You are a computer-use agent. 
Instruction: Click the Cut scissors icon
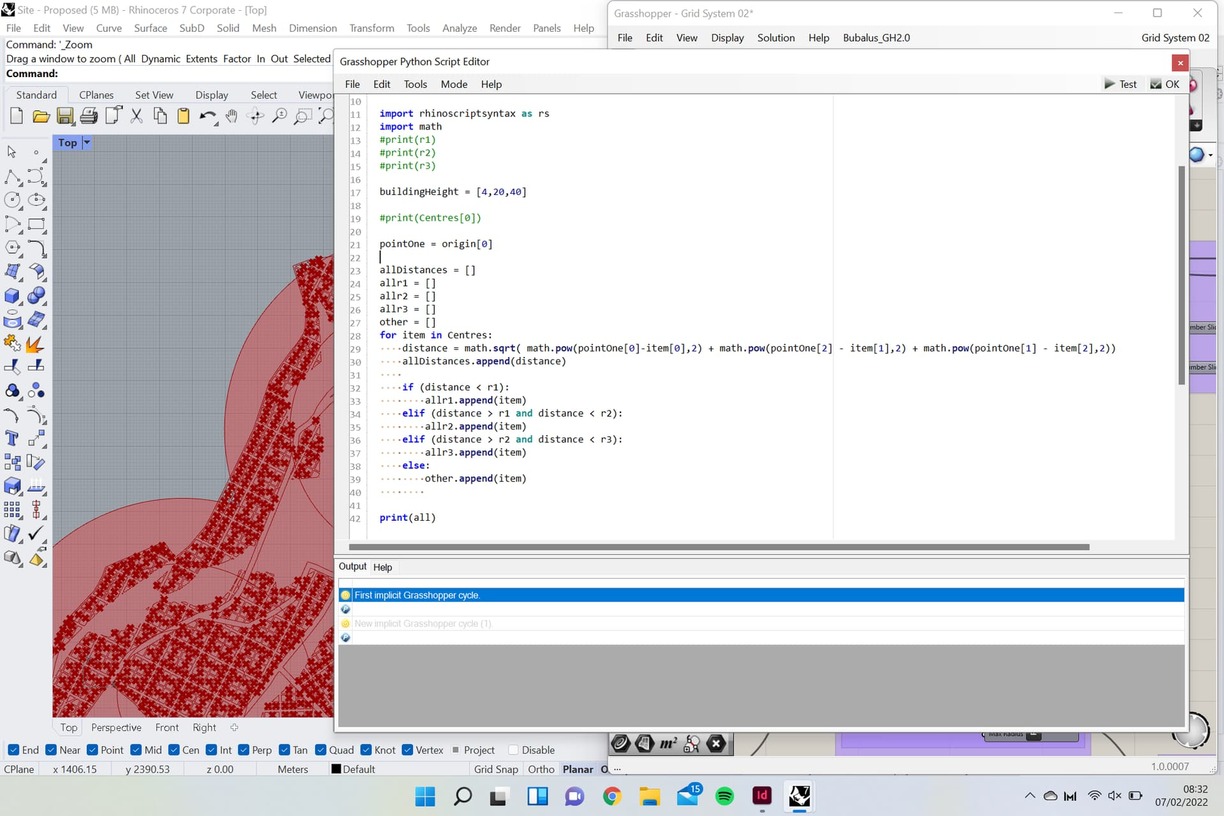coord(137,116)
